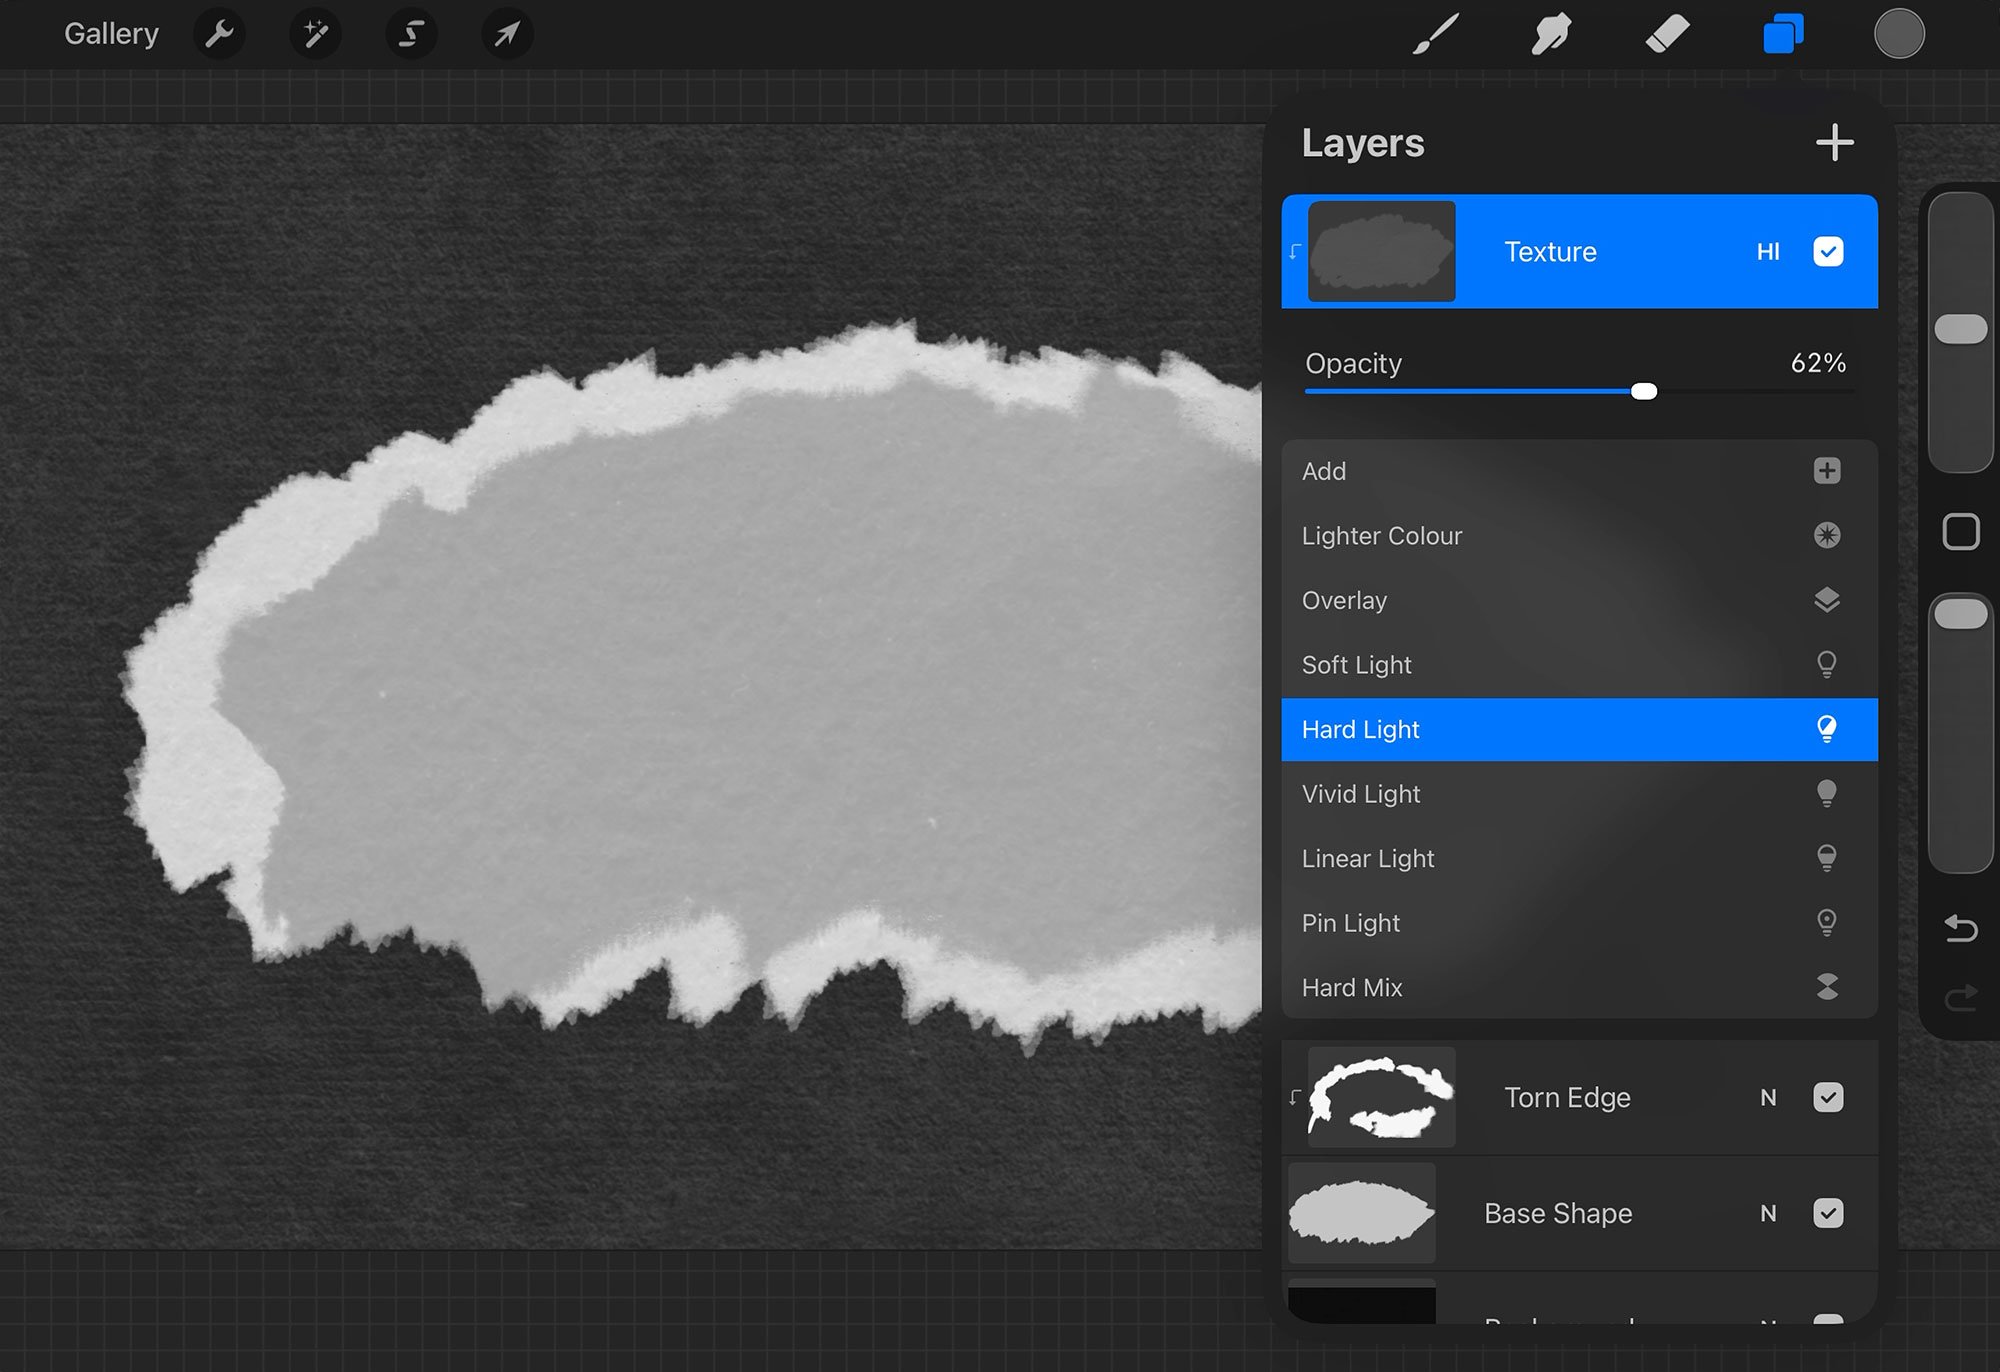
Task: Select the Eraser tool
Action: 1667,34
